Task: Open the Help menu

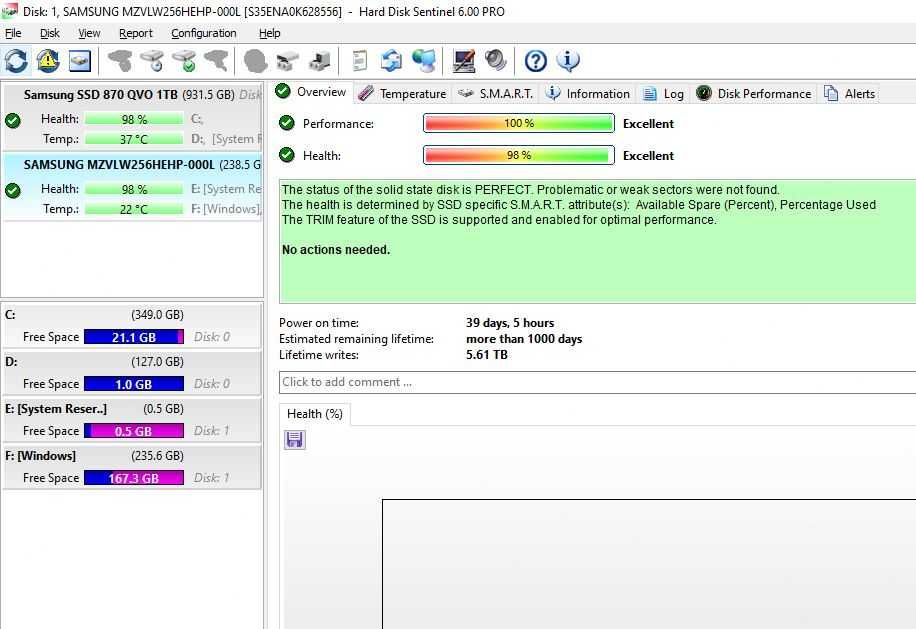Action: (269, 33)
